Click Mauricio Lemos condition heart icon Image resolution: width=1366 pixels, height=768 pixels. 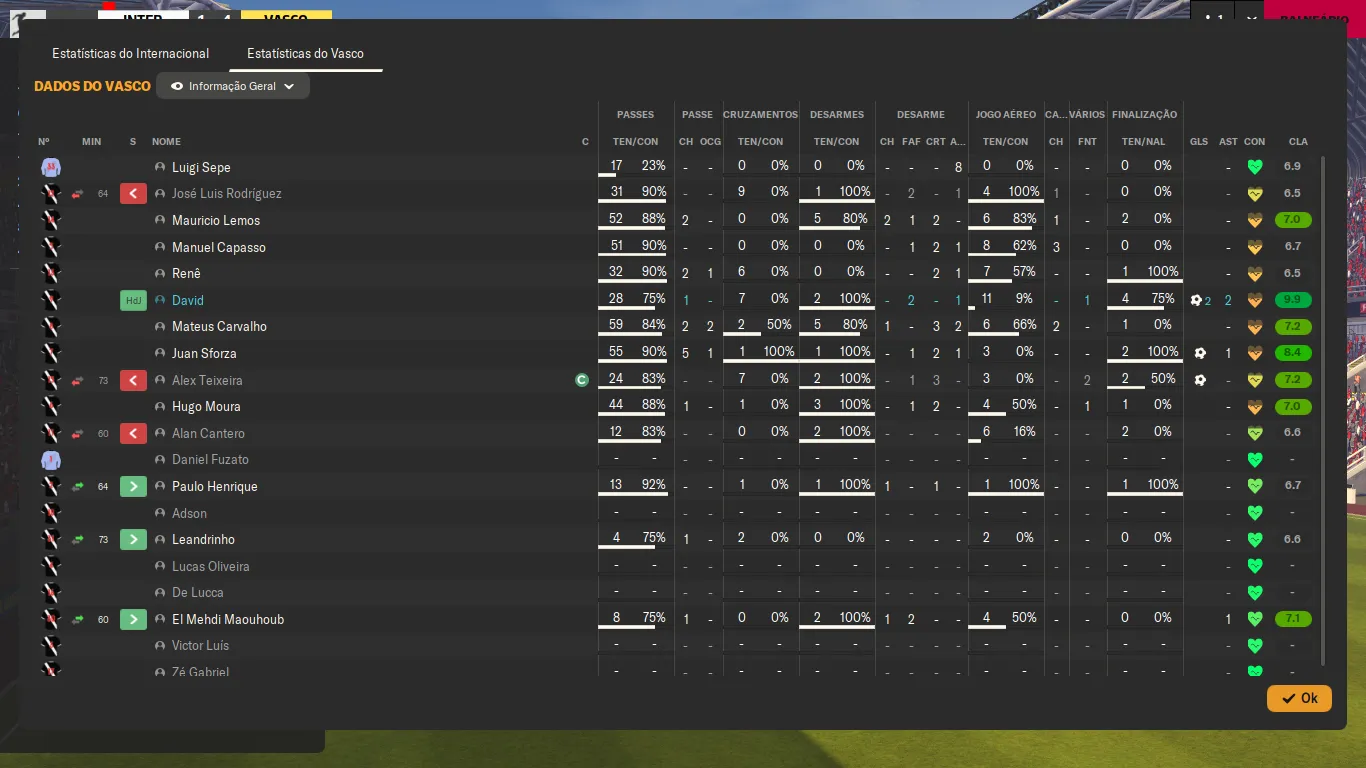[x=1255, y=220]
